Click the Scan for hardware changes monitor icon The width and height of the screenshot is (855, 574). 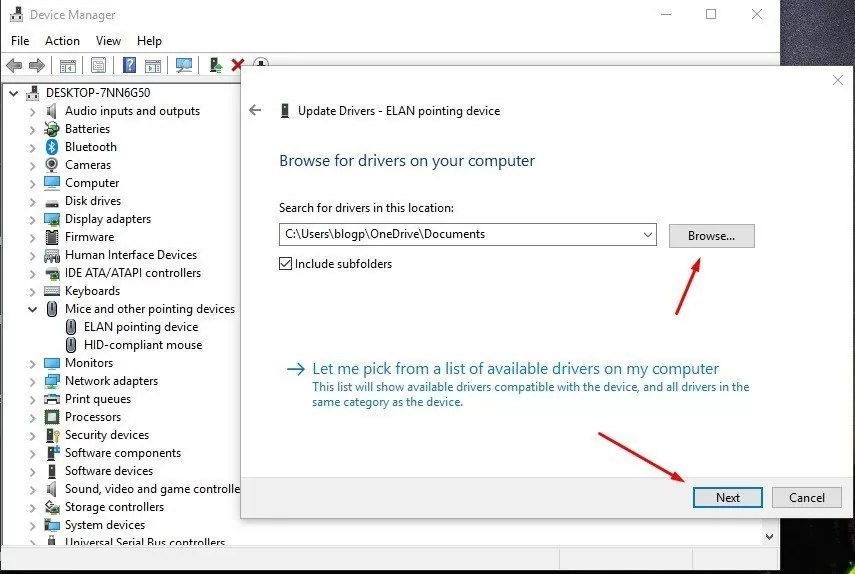tap(184, 65)
